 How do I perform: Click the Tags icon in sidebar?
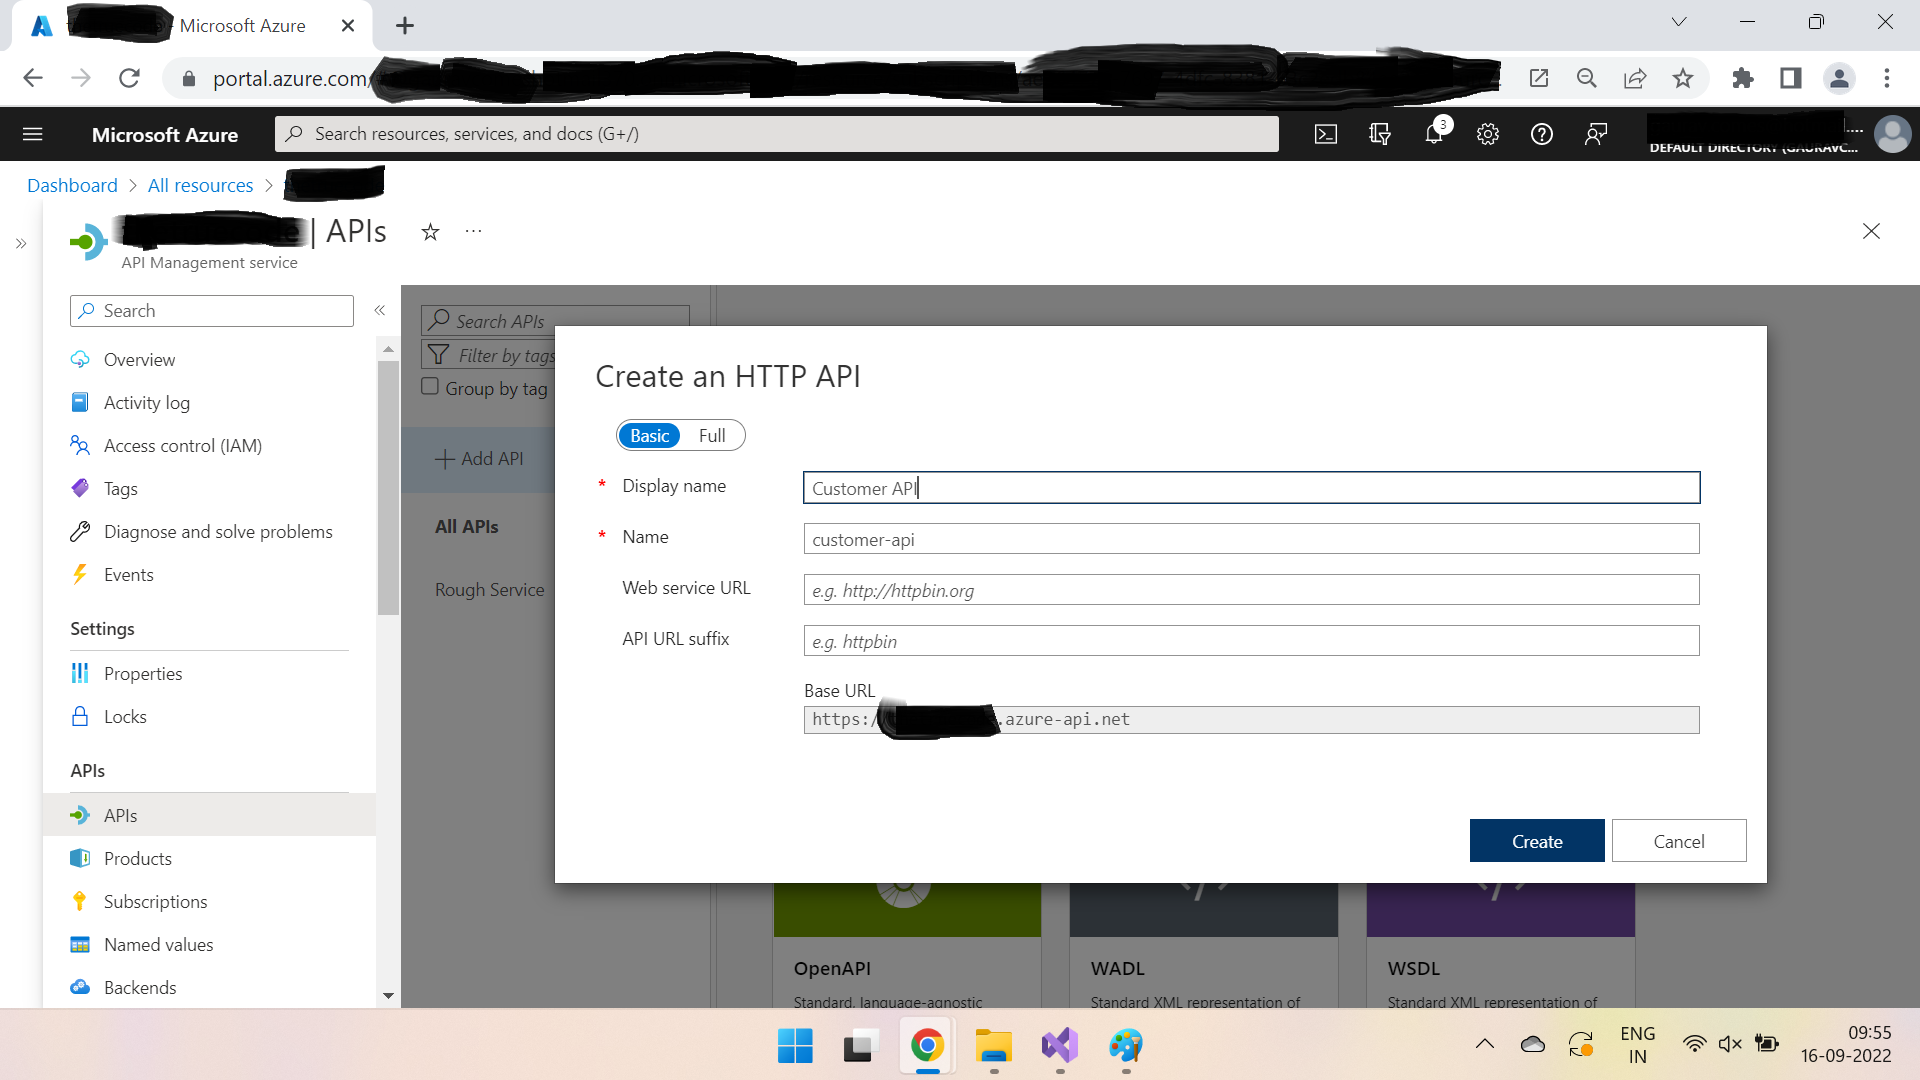(83, 488)
